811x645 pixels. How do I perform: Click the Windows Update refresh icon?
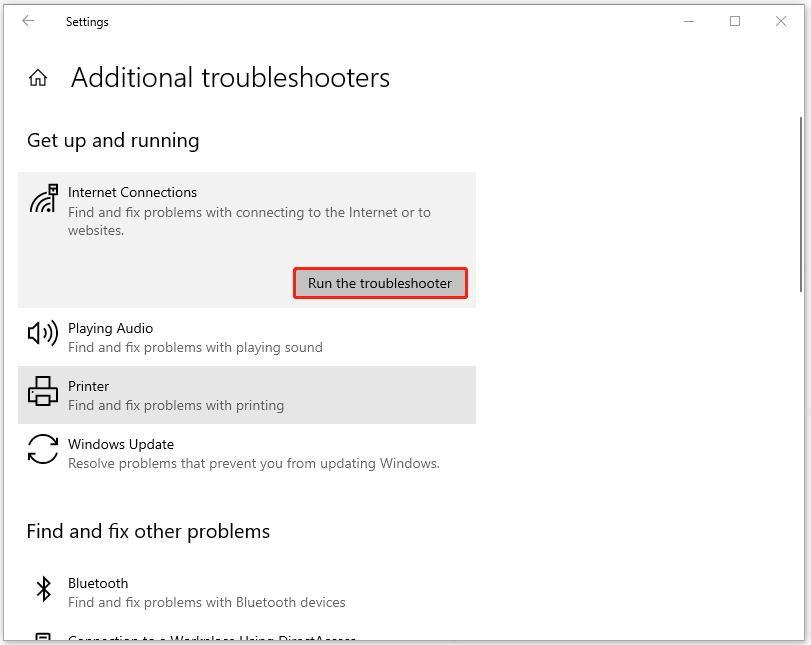(x=43, y=448)
